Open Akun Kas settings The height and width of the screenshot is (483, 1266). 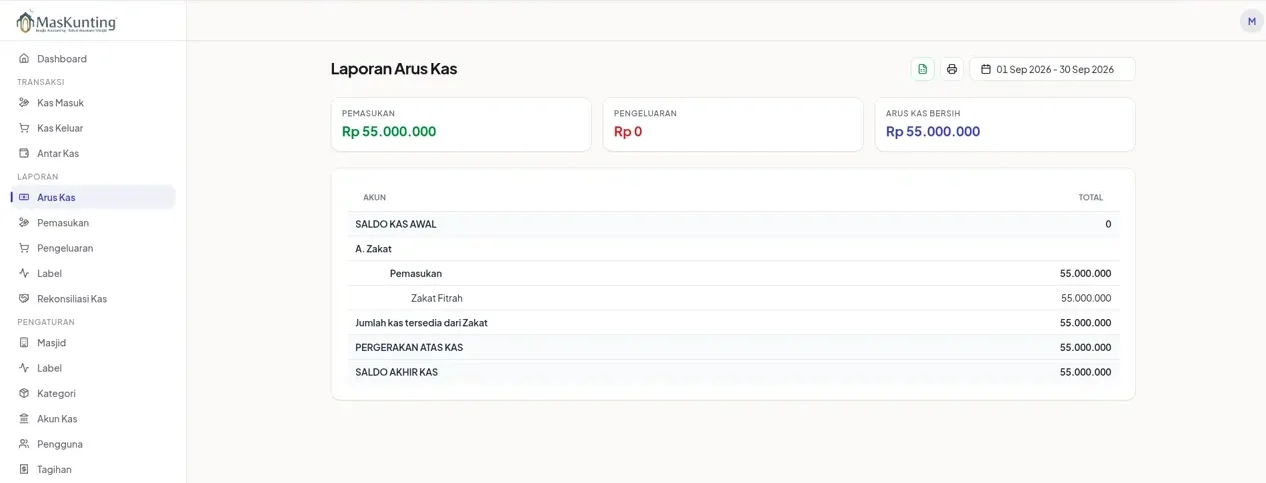(93, 419)
